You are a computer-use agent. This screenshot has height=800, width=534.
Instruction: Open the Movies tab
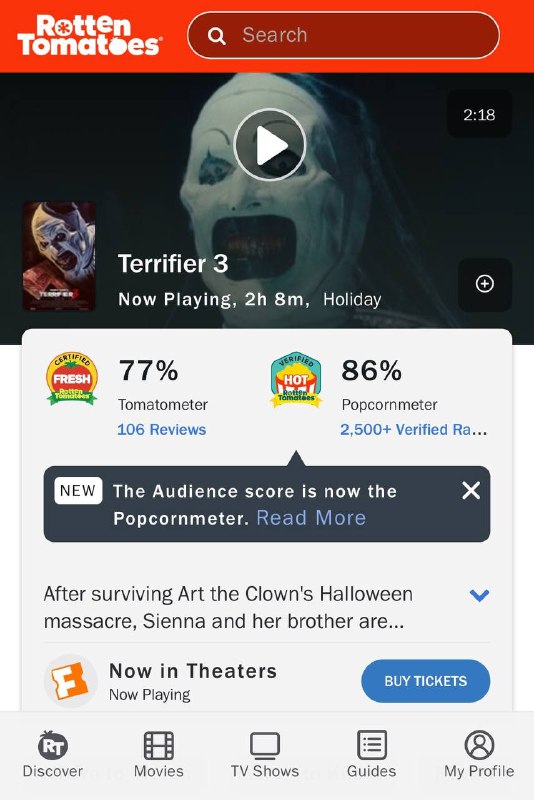pos(159,754)
